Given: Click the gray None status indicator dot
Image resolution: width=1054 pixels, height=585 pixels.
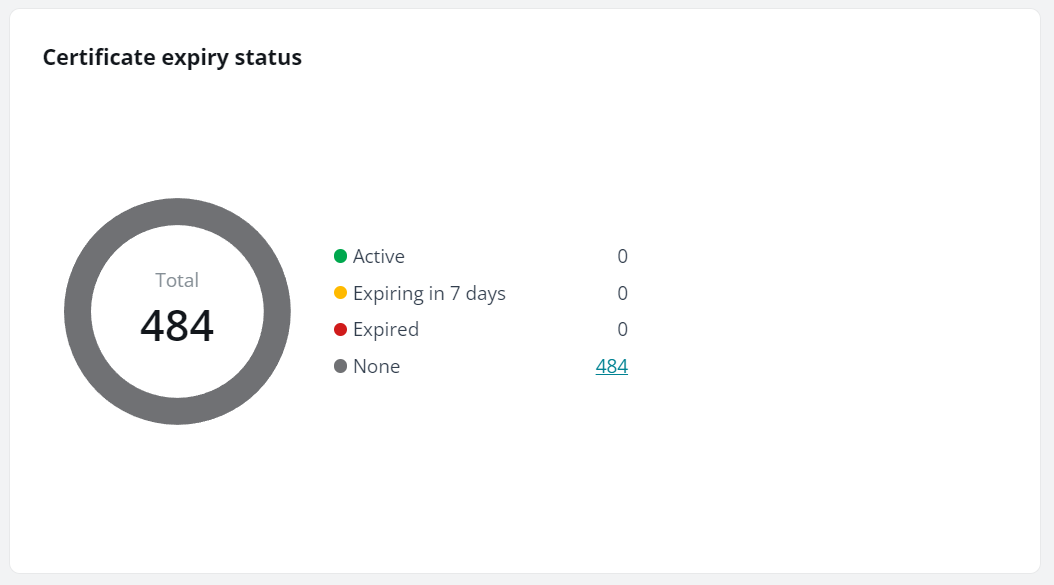Looking at the screenshot, I should 341,366.
